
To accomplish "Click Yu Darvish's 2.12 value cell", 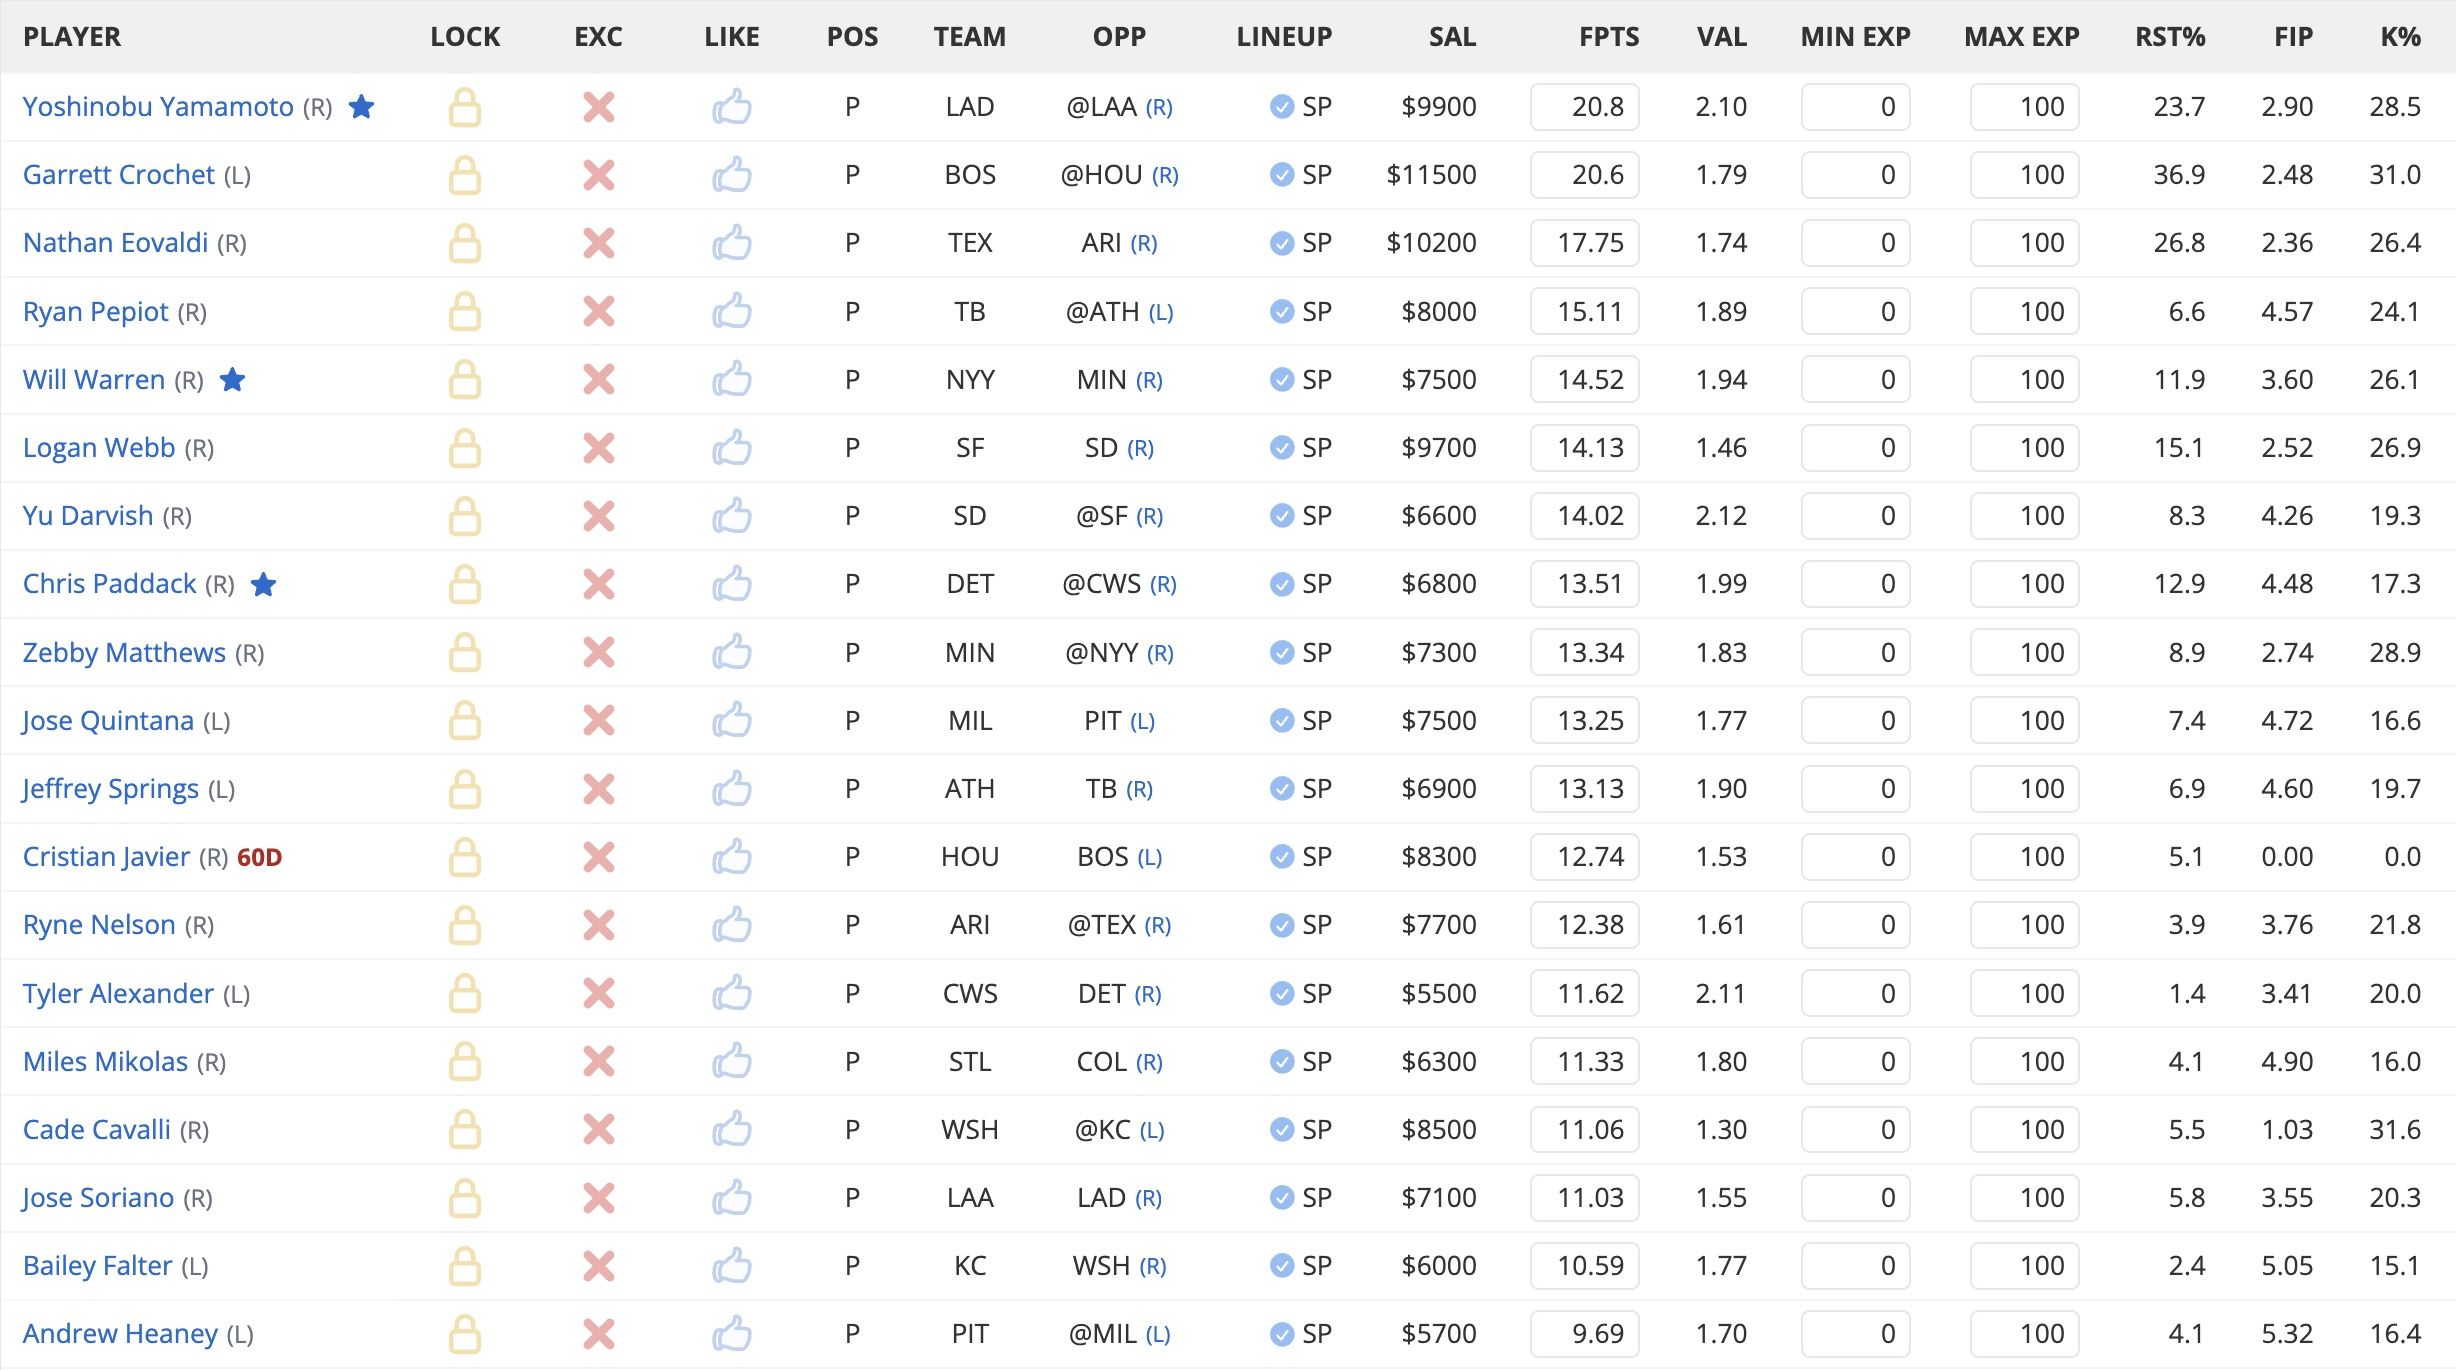I will [1722, 516].
